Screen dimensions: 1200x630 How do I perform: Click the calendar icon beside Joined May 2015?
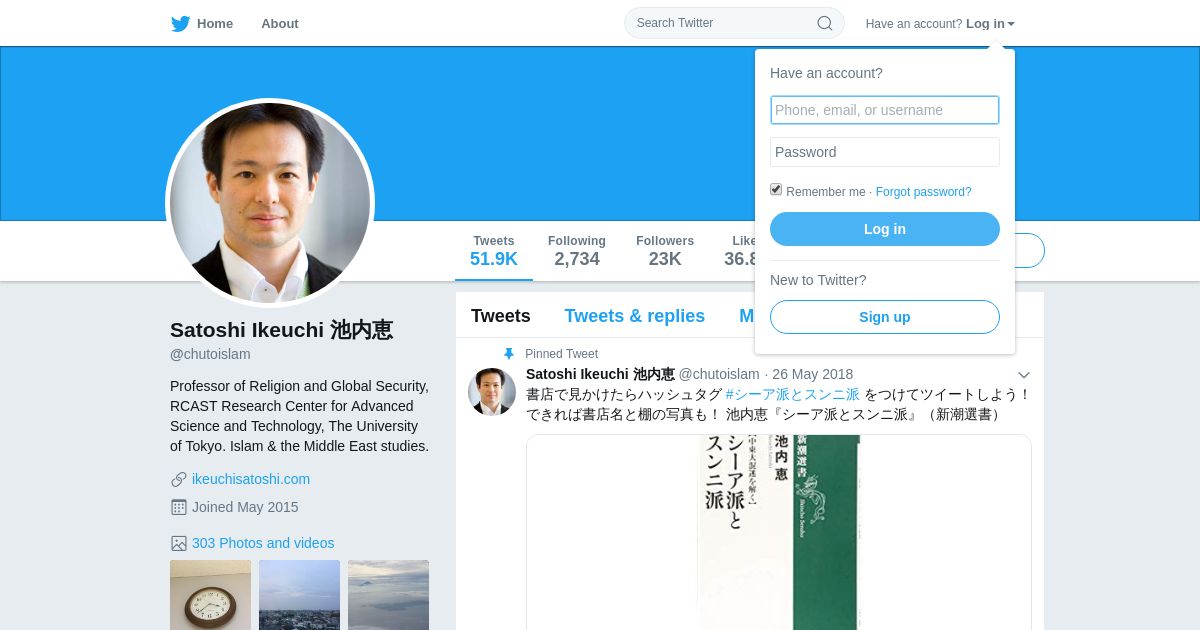click(x=179, y=507)
